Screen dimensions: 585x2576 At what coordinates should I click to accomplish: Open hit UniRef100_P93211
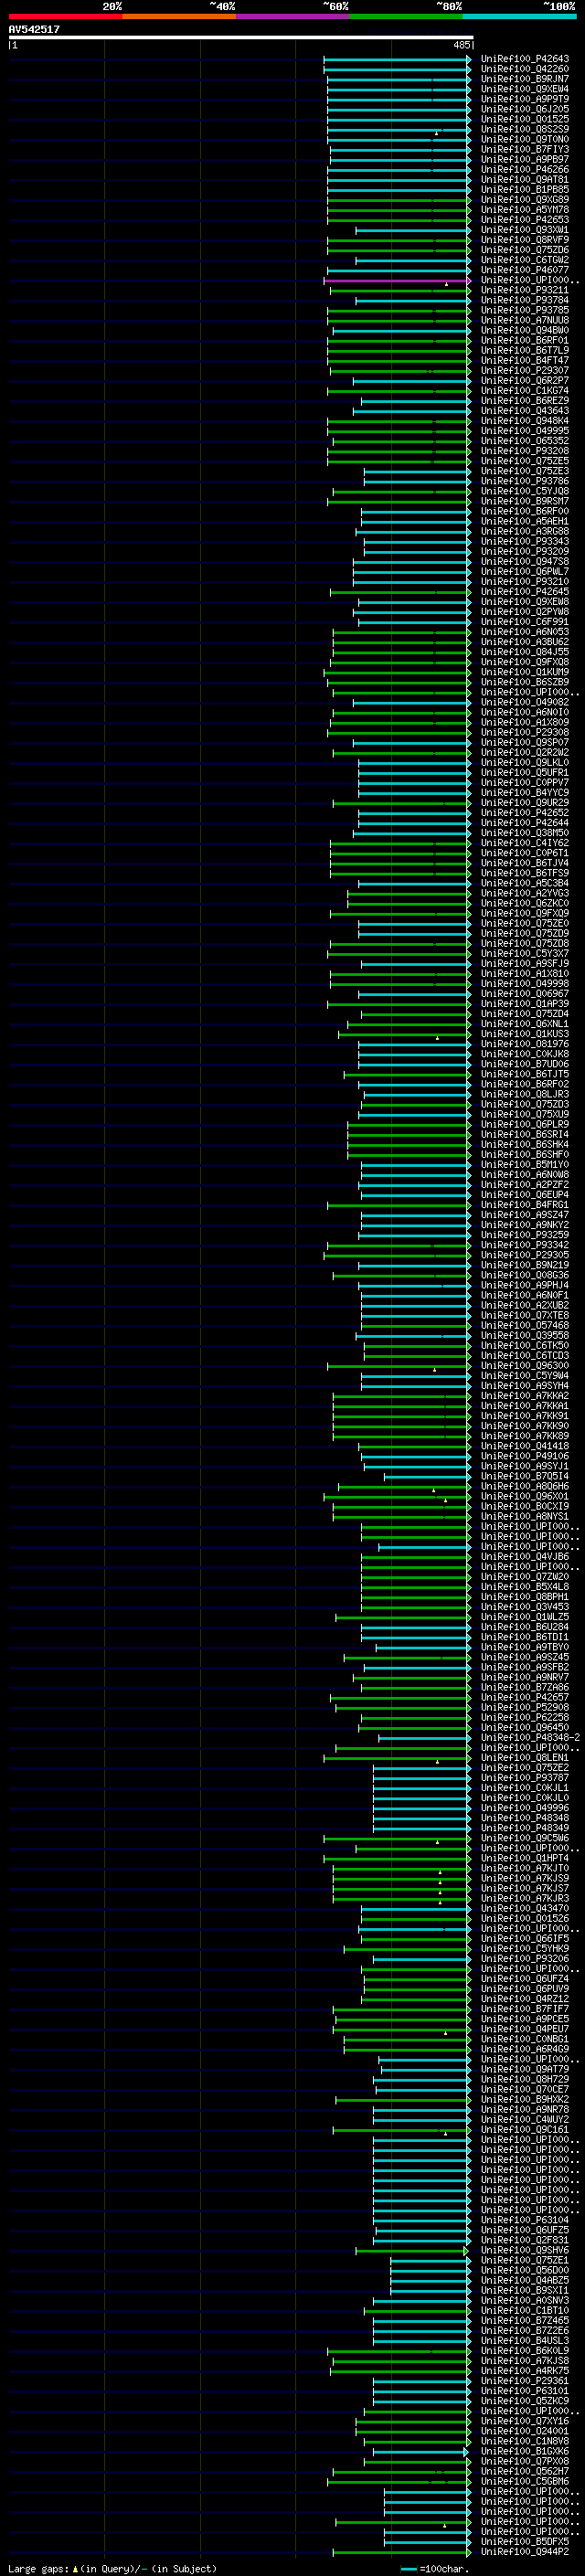tap(525, 291)
